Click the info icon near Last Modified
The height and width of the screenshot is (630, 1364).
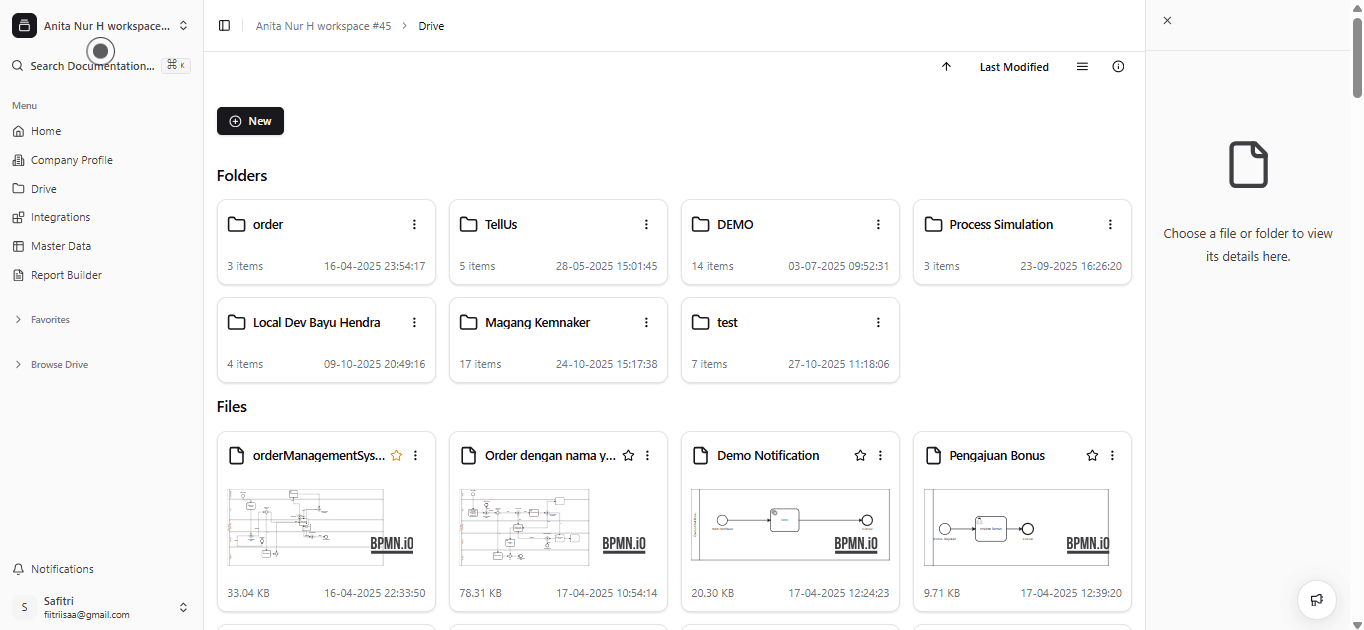pos(1118,66)
